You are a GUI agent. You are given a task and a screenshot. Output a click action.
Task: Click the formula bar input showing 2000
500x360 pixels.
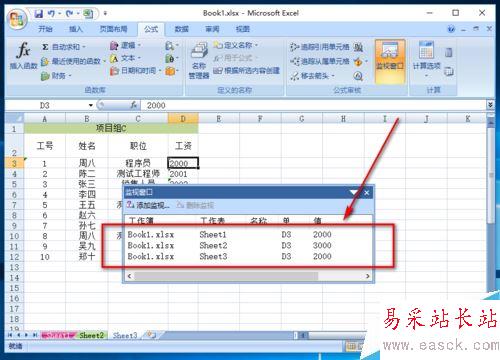coord(313,105)
